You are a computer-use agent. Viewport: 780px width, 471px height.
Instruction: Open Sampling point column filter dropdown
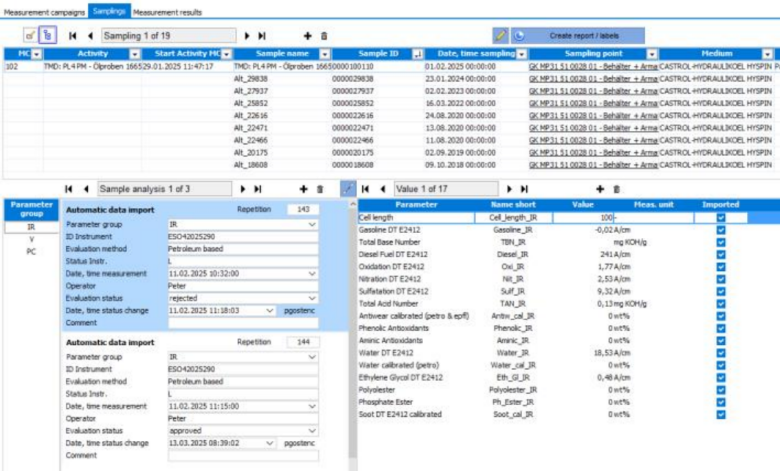pyautogui.click(x=652, y=54)
